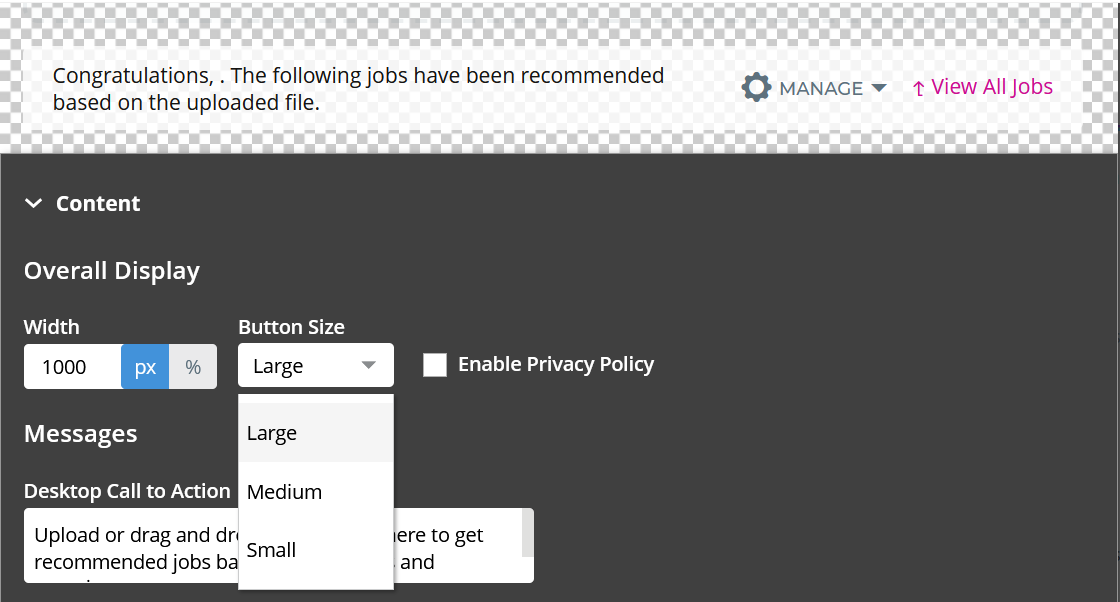Click the Congratulations recommended jobs message
Image resolution: width=1120 pixels, height=602 pixels.
(359, 89)
